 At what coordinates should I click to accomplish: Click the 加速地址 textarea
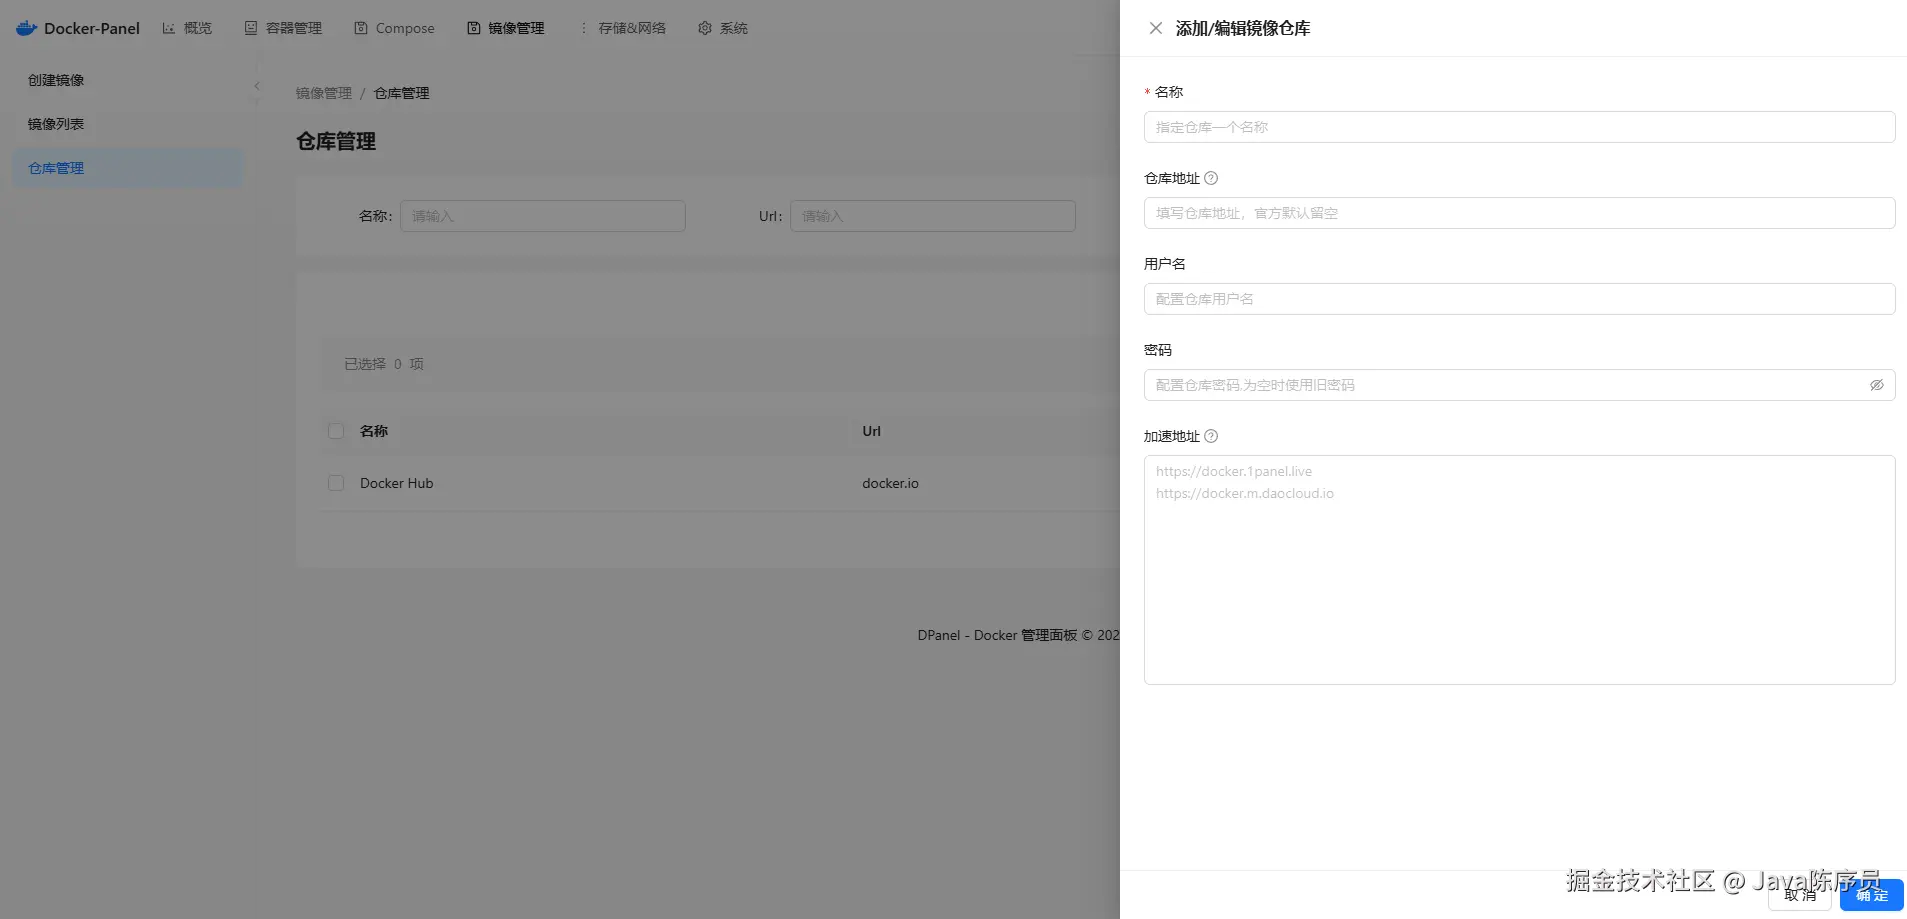(1519, 570)
